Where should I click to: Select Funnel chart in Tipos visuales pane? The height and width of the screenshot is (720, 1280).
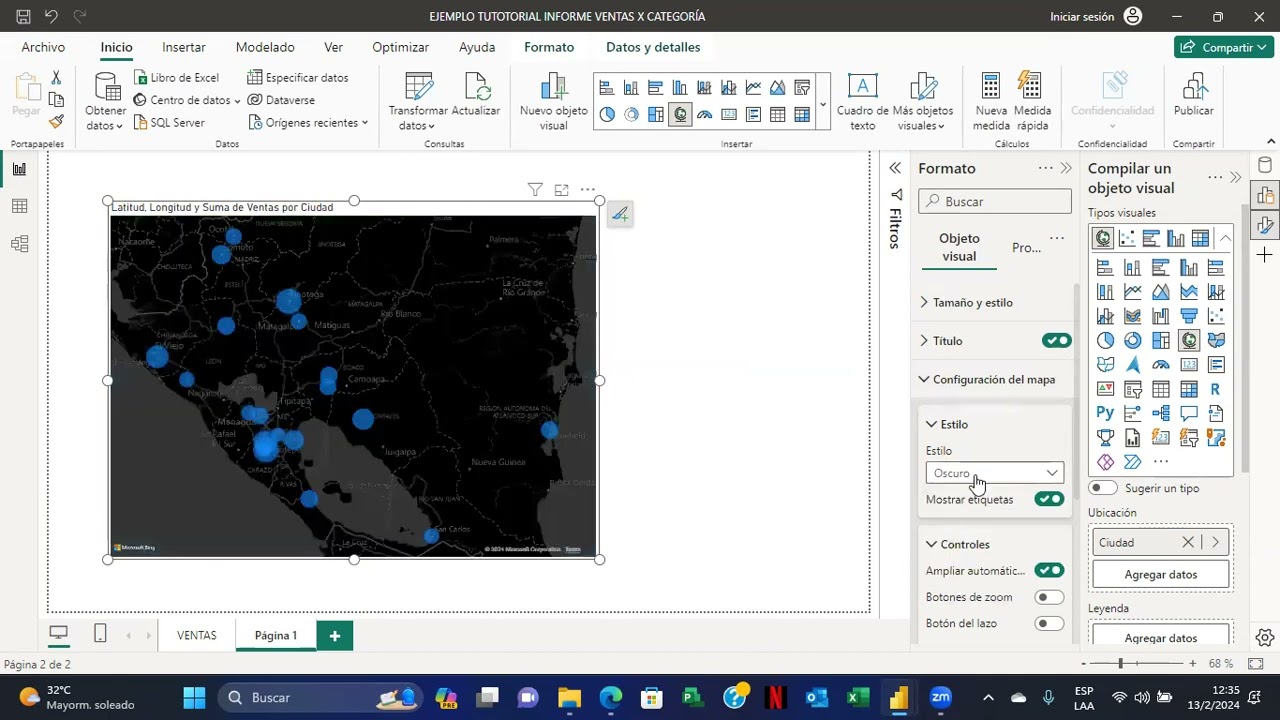point(1188,316)
